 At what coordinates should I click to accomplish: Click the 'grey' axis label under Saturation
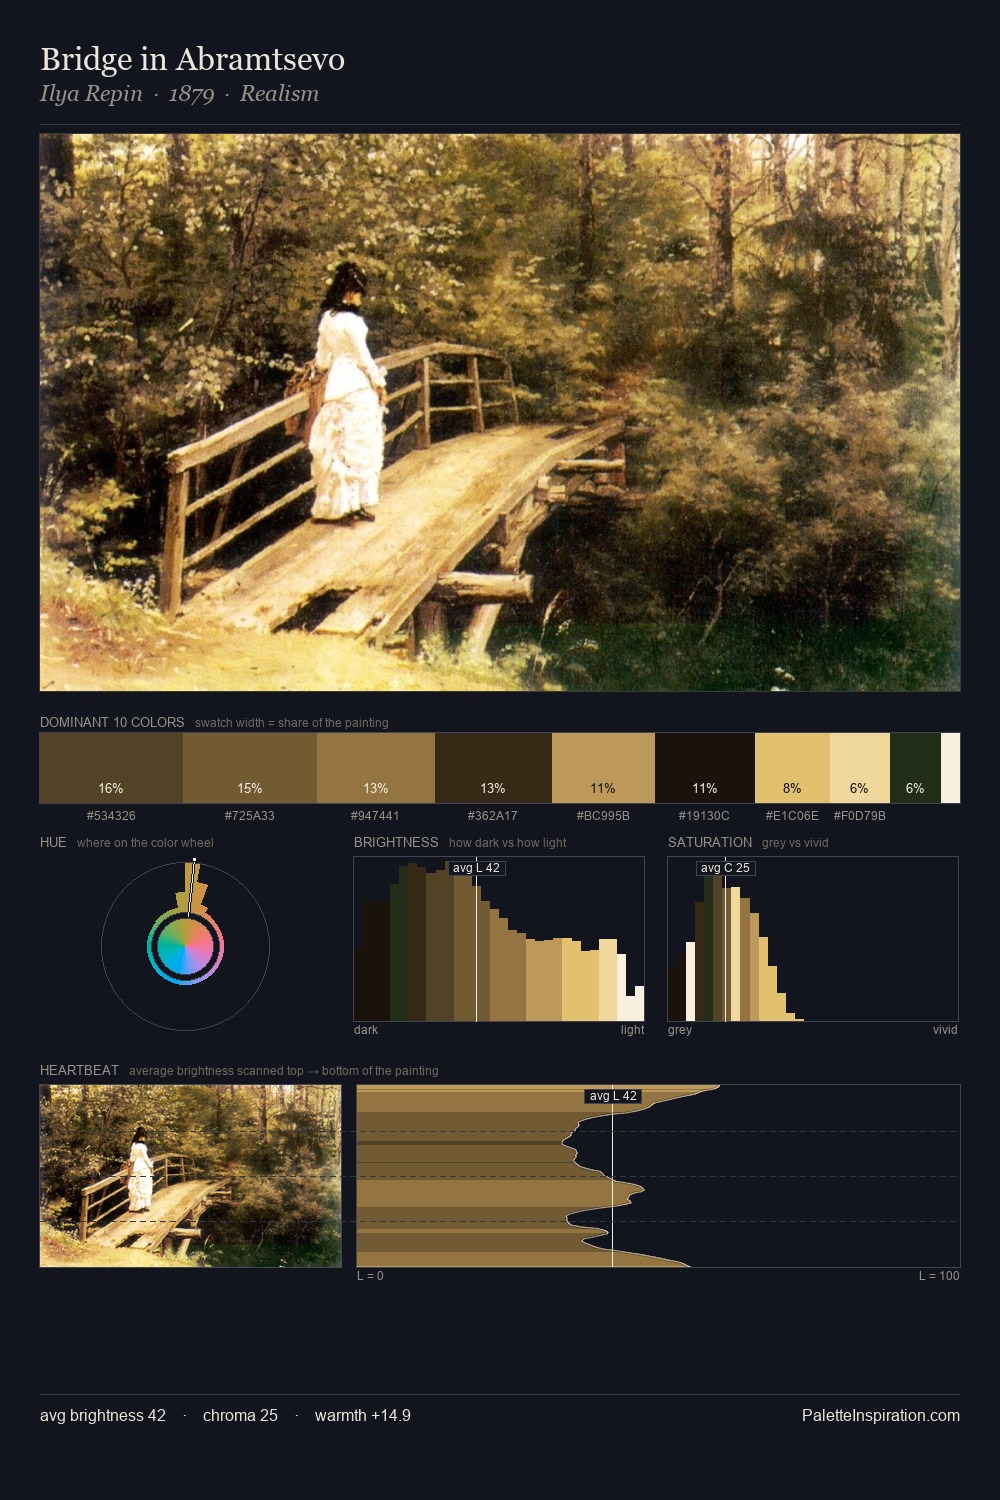(680, 1030)
